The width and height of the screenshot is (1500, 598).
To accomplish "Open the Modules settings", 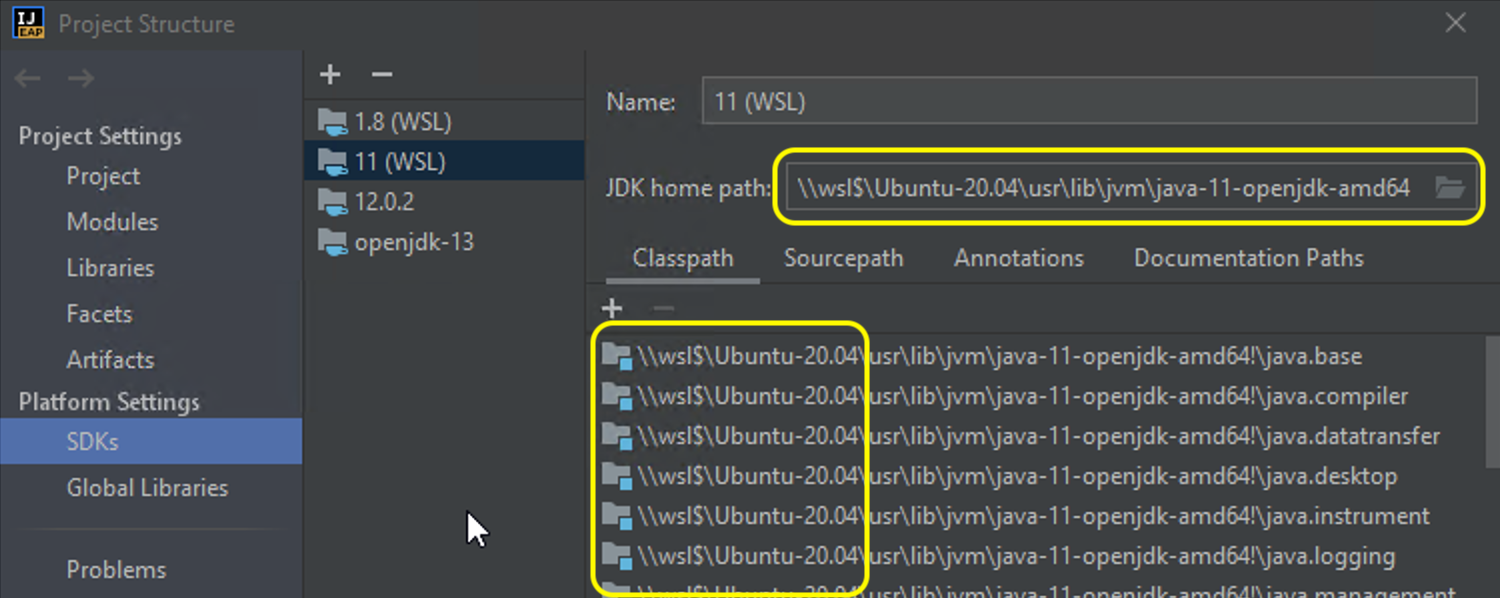I will tap(112, 222).
